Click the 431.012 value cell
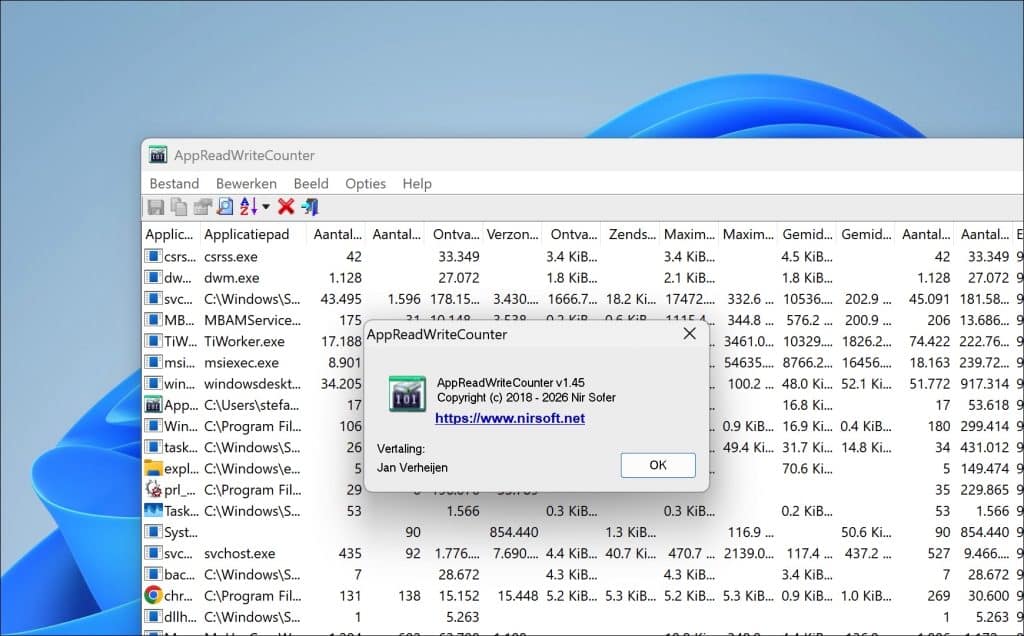The width and height of the screenshot is (1024, 636). [x=984, y=447]
